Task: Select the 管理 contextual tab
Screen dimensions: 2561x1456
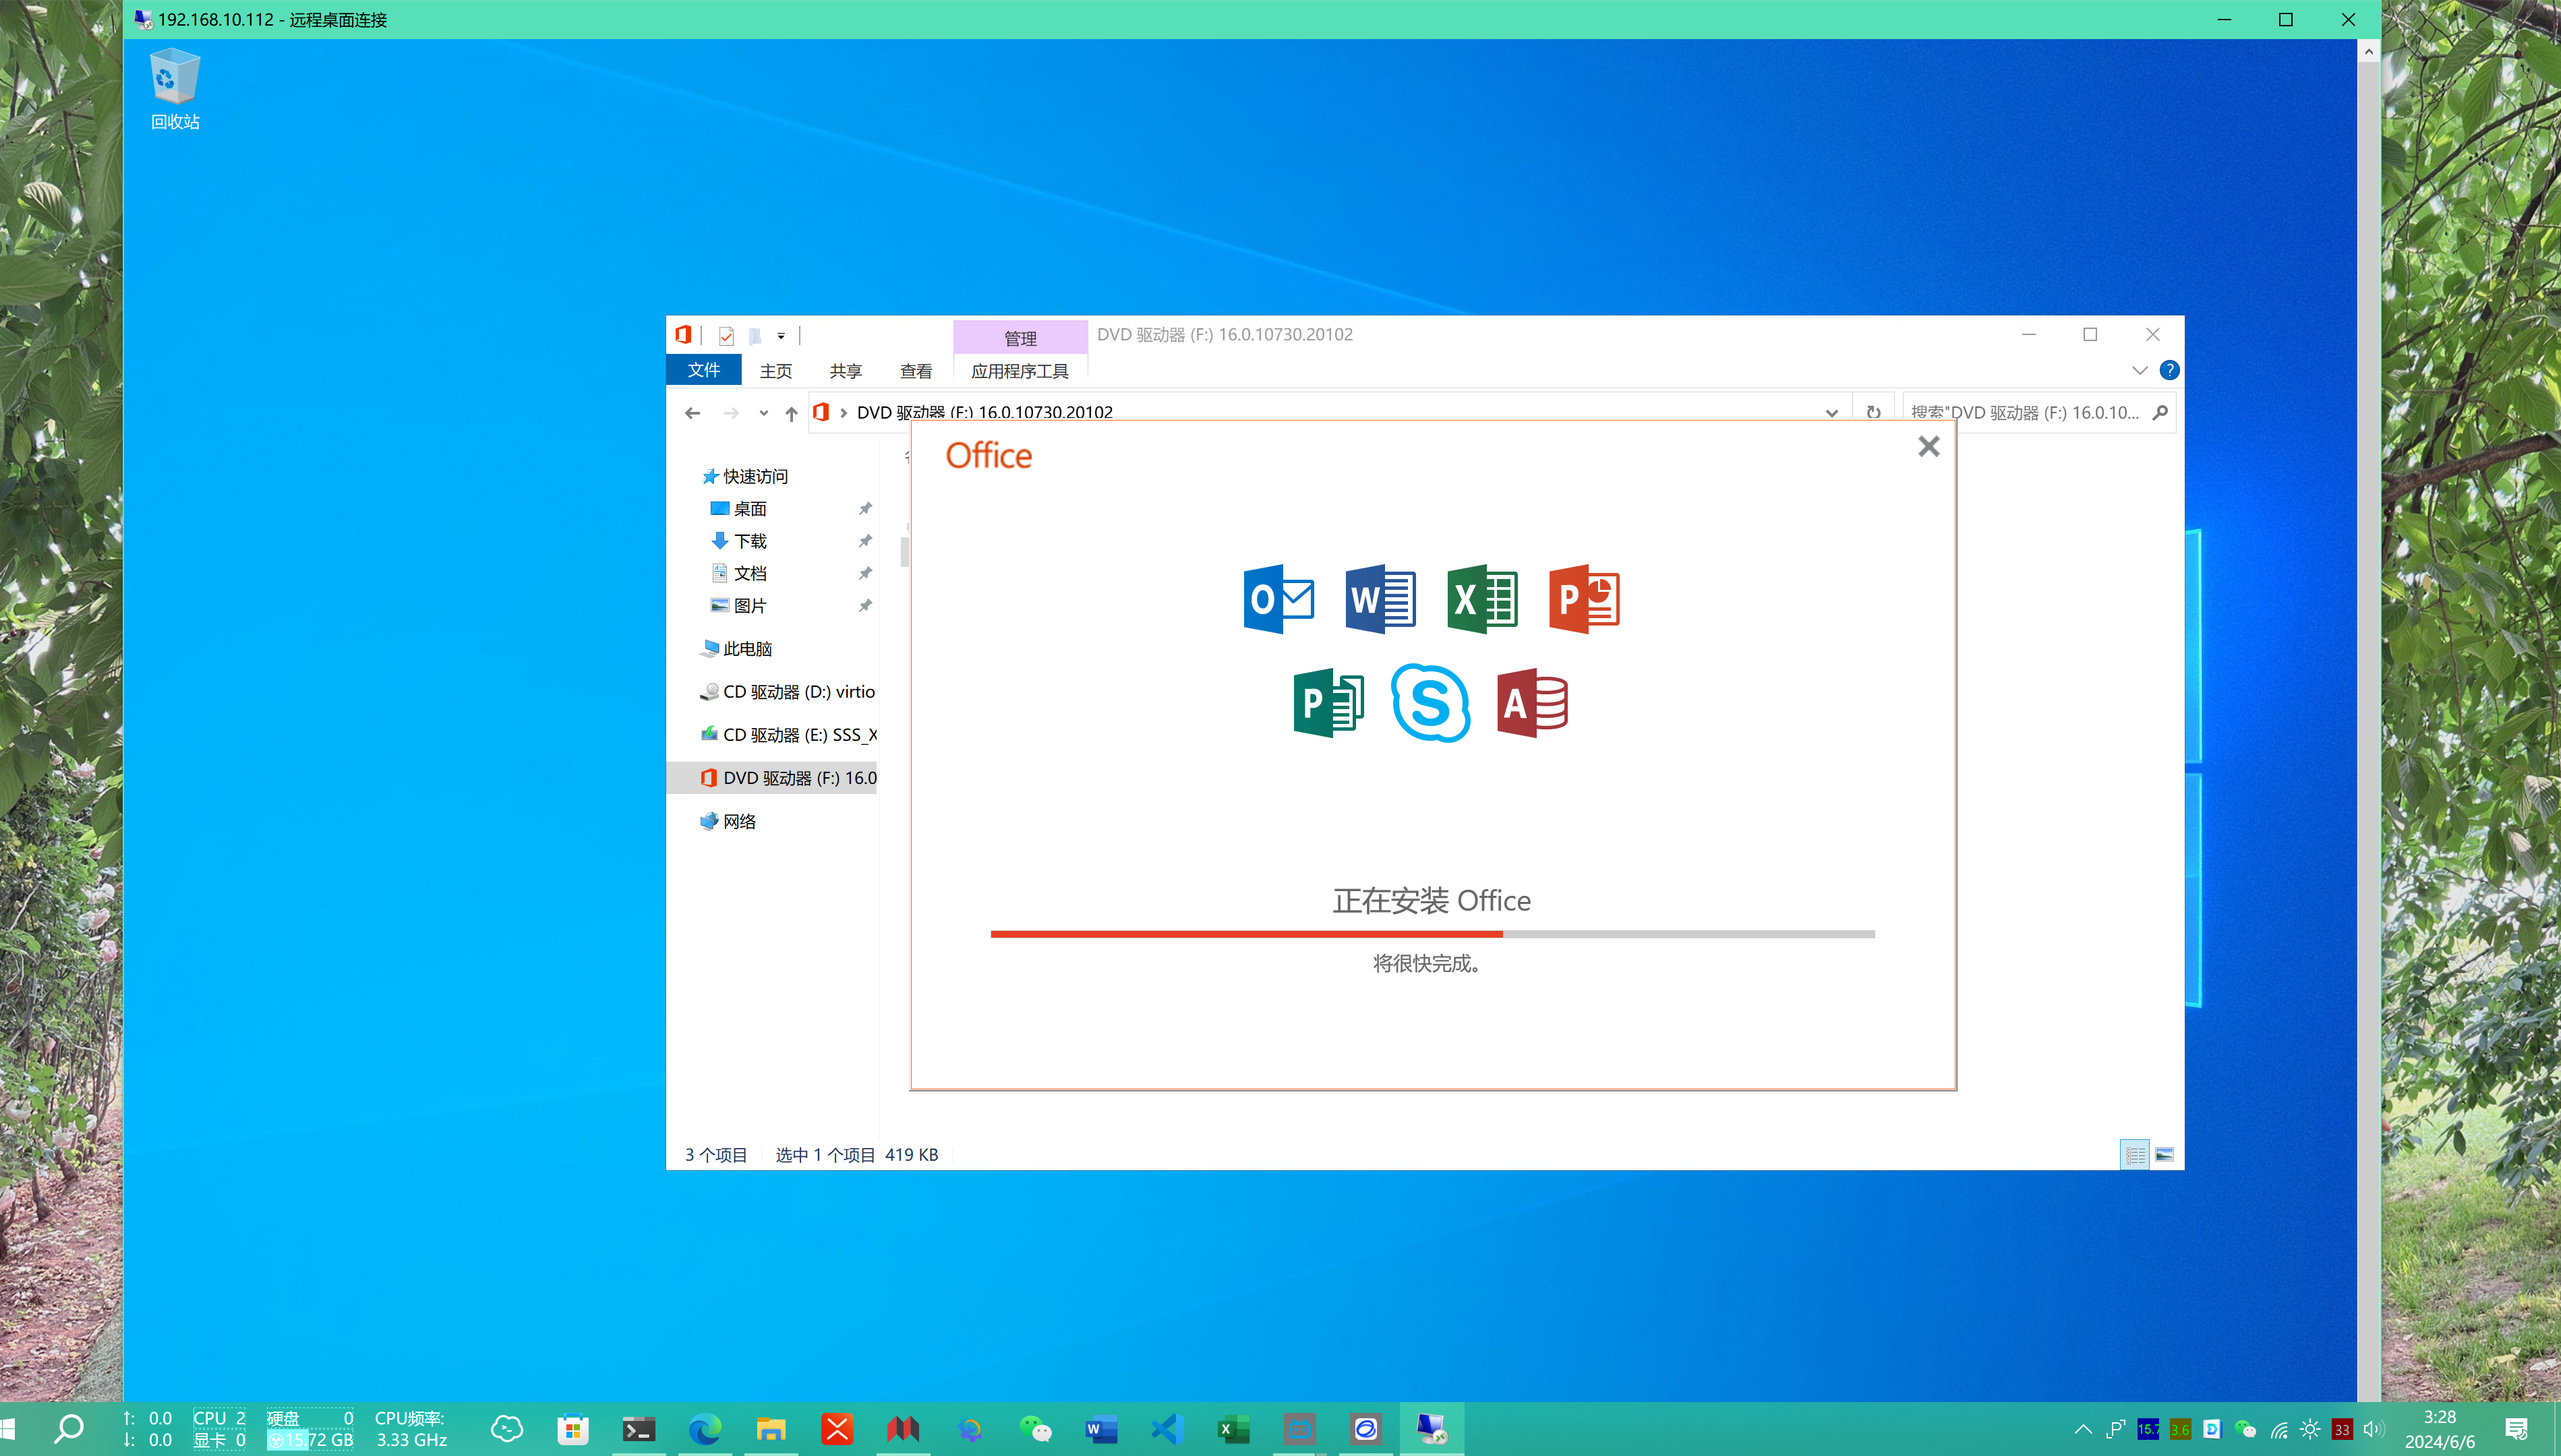Action: (x=1019, y=338)
